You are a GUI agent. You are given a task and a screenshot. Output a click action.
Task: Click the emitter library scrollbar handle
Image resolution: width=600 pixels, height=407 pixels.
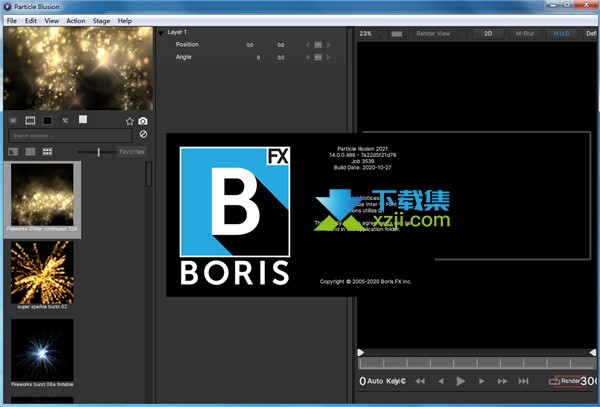coord(148,174)
